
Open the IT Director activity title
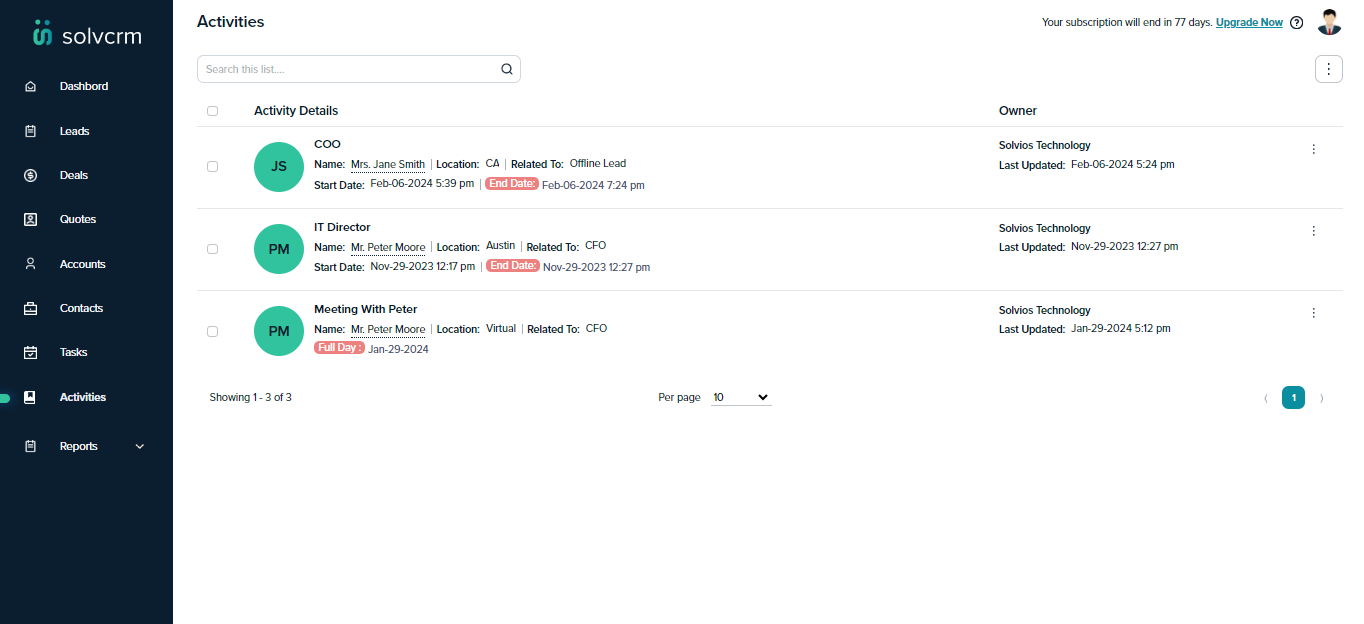tap(342, 227)
